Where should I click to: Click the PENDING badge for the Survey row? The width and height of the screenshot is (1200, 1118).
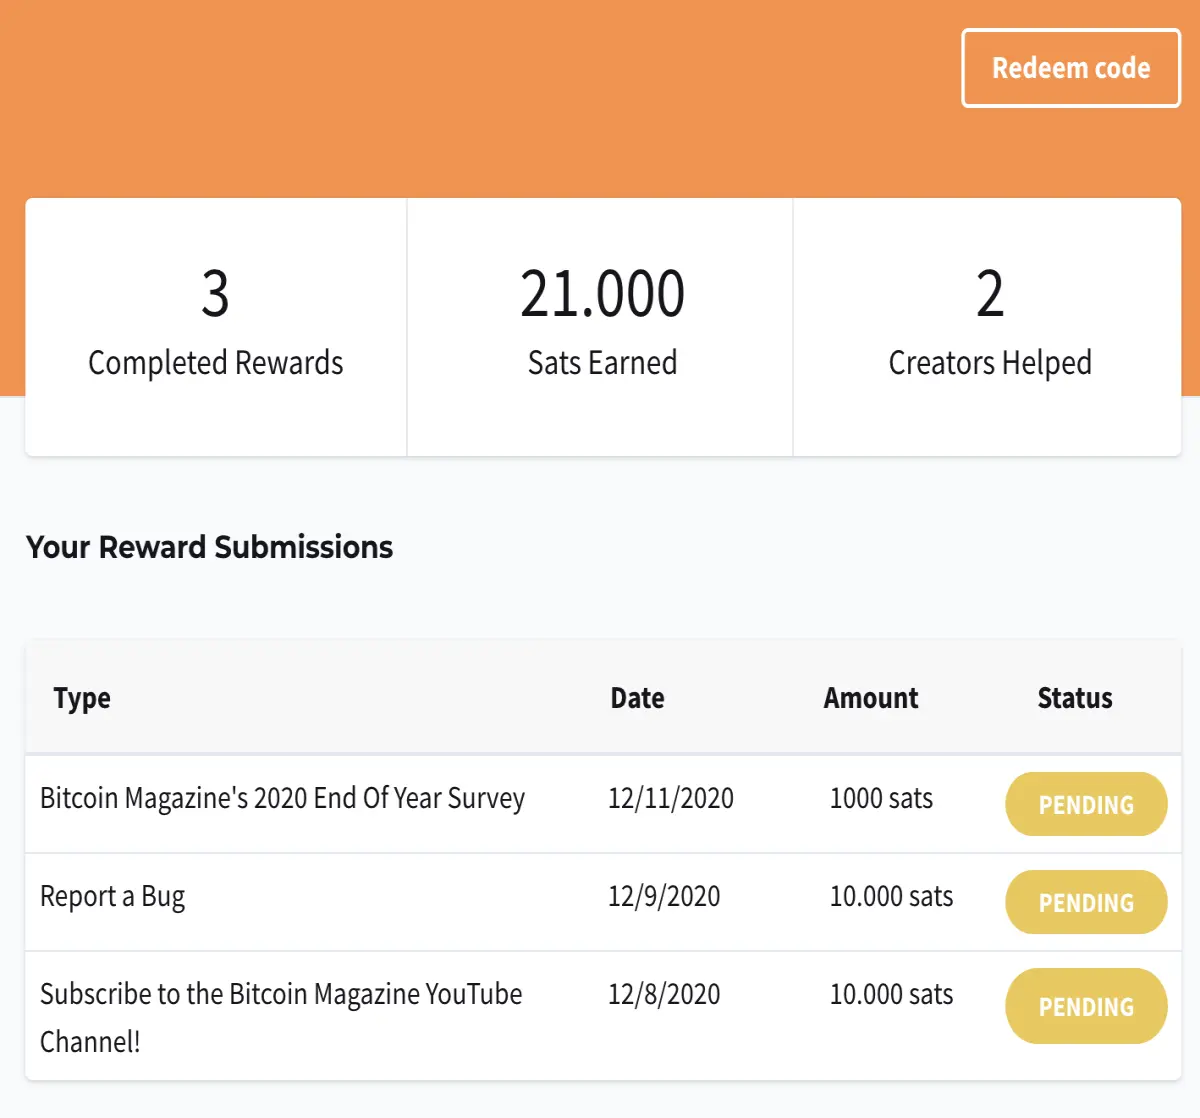1086,804
